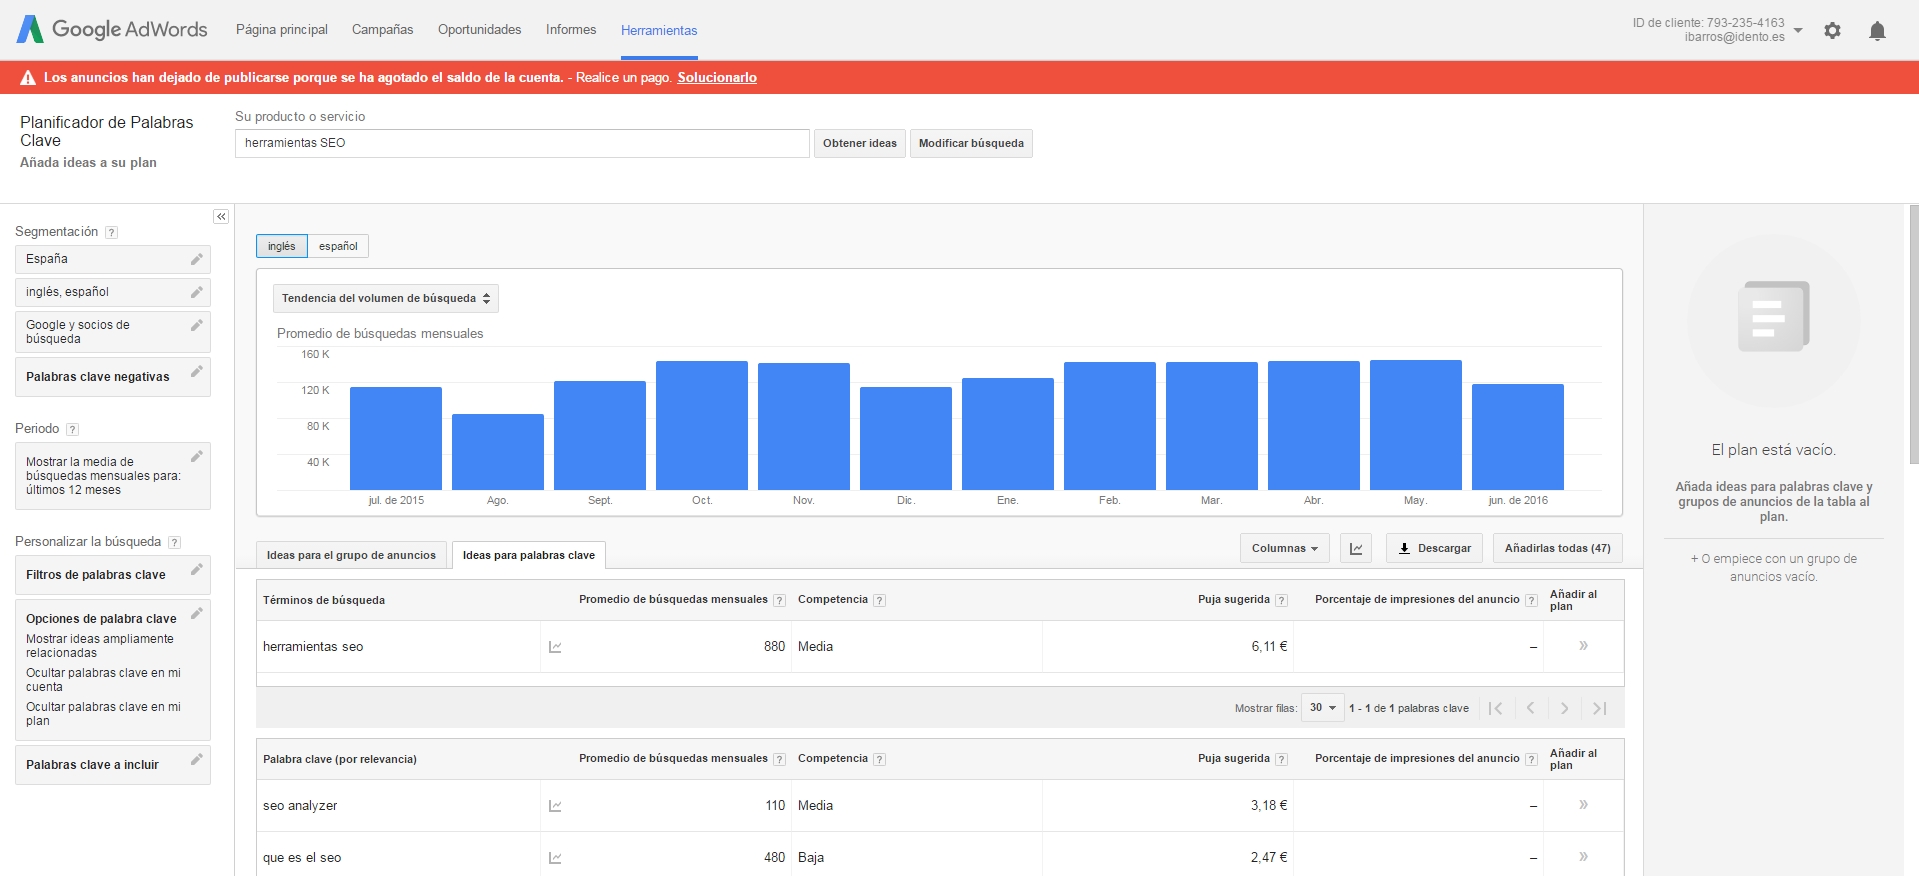Go to previous page arrow
1919x876 pixels.
click(x=1530, y=708)
